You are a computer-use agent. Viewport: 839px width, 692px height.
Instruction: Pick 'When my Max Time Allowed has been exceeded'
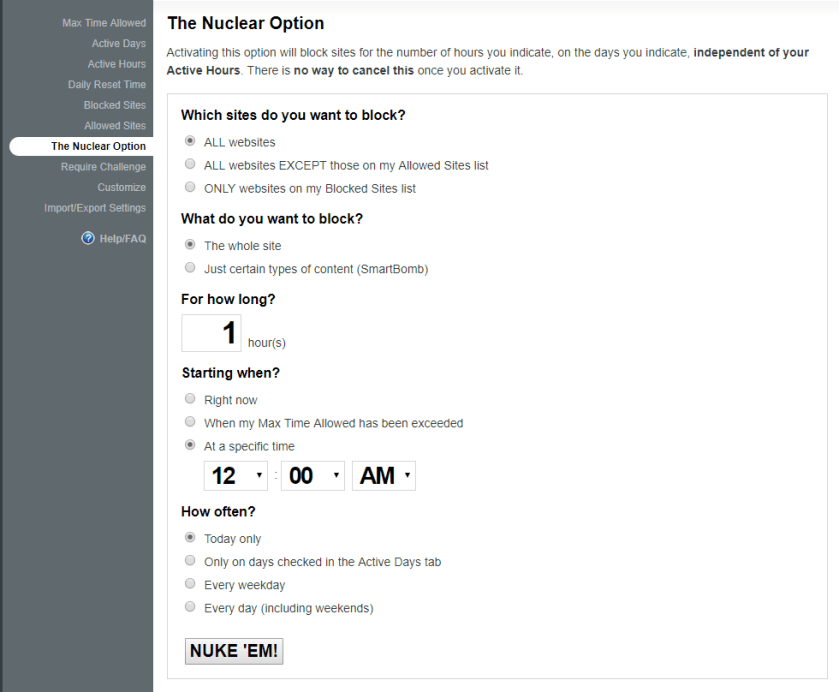click(190, 423)
